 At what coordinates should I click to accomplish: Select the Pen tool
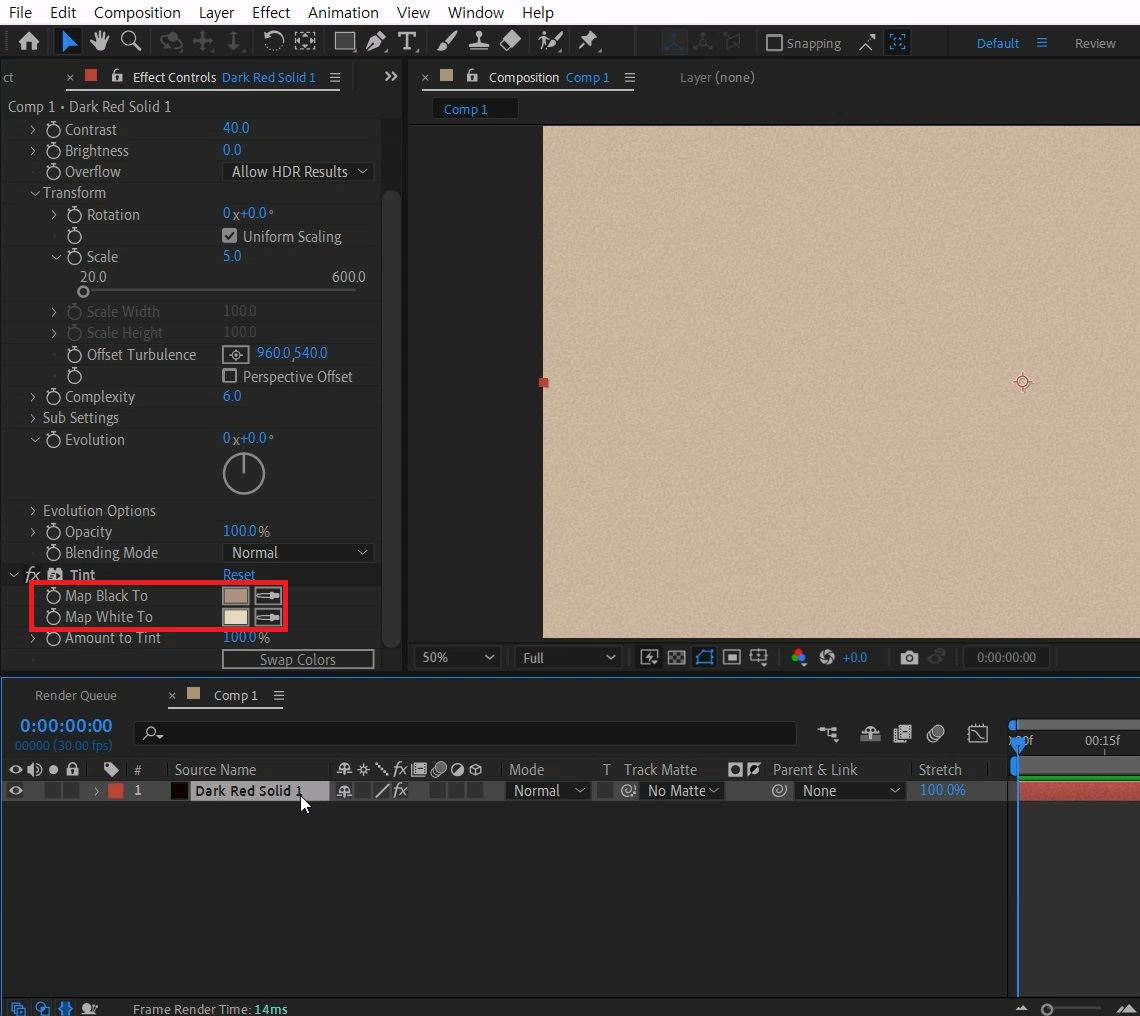375,41
